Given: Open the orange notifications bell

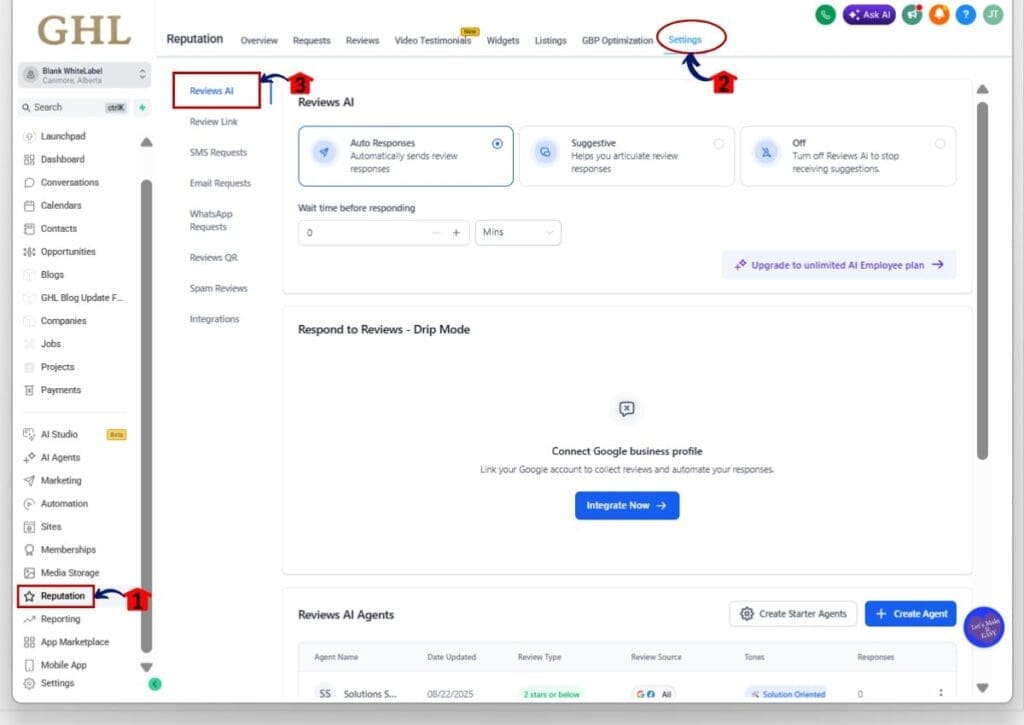Looking at the screenshot, I should [x=939, y=14].
